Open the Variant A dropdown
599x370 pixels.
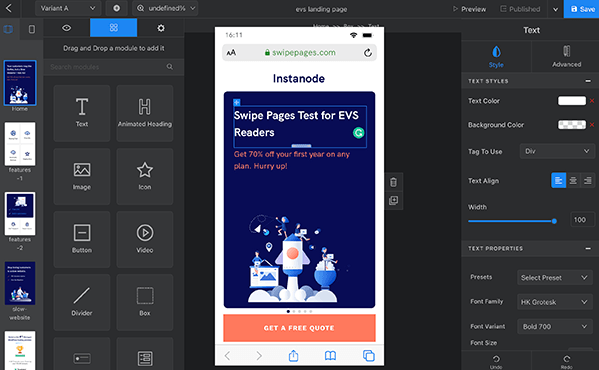[x=68, y=8]
